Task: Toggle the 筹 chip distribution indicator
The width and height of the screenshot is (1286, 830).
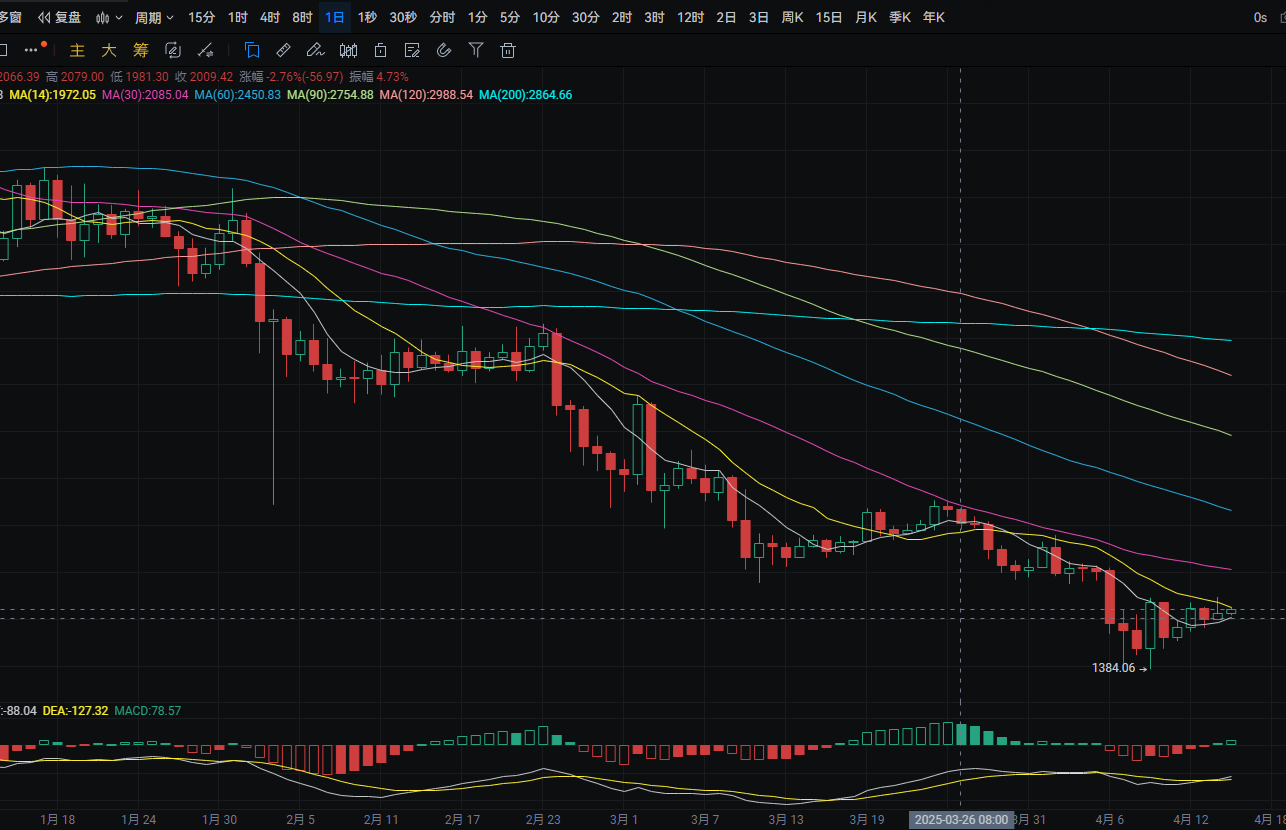Action: [x=140, y=50]
